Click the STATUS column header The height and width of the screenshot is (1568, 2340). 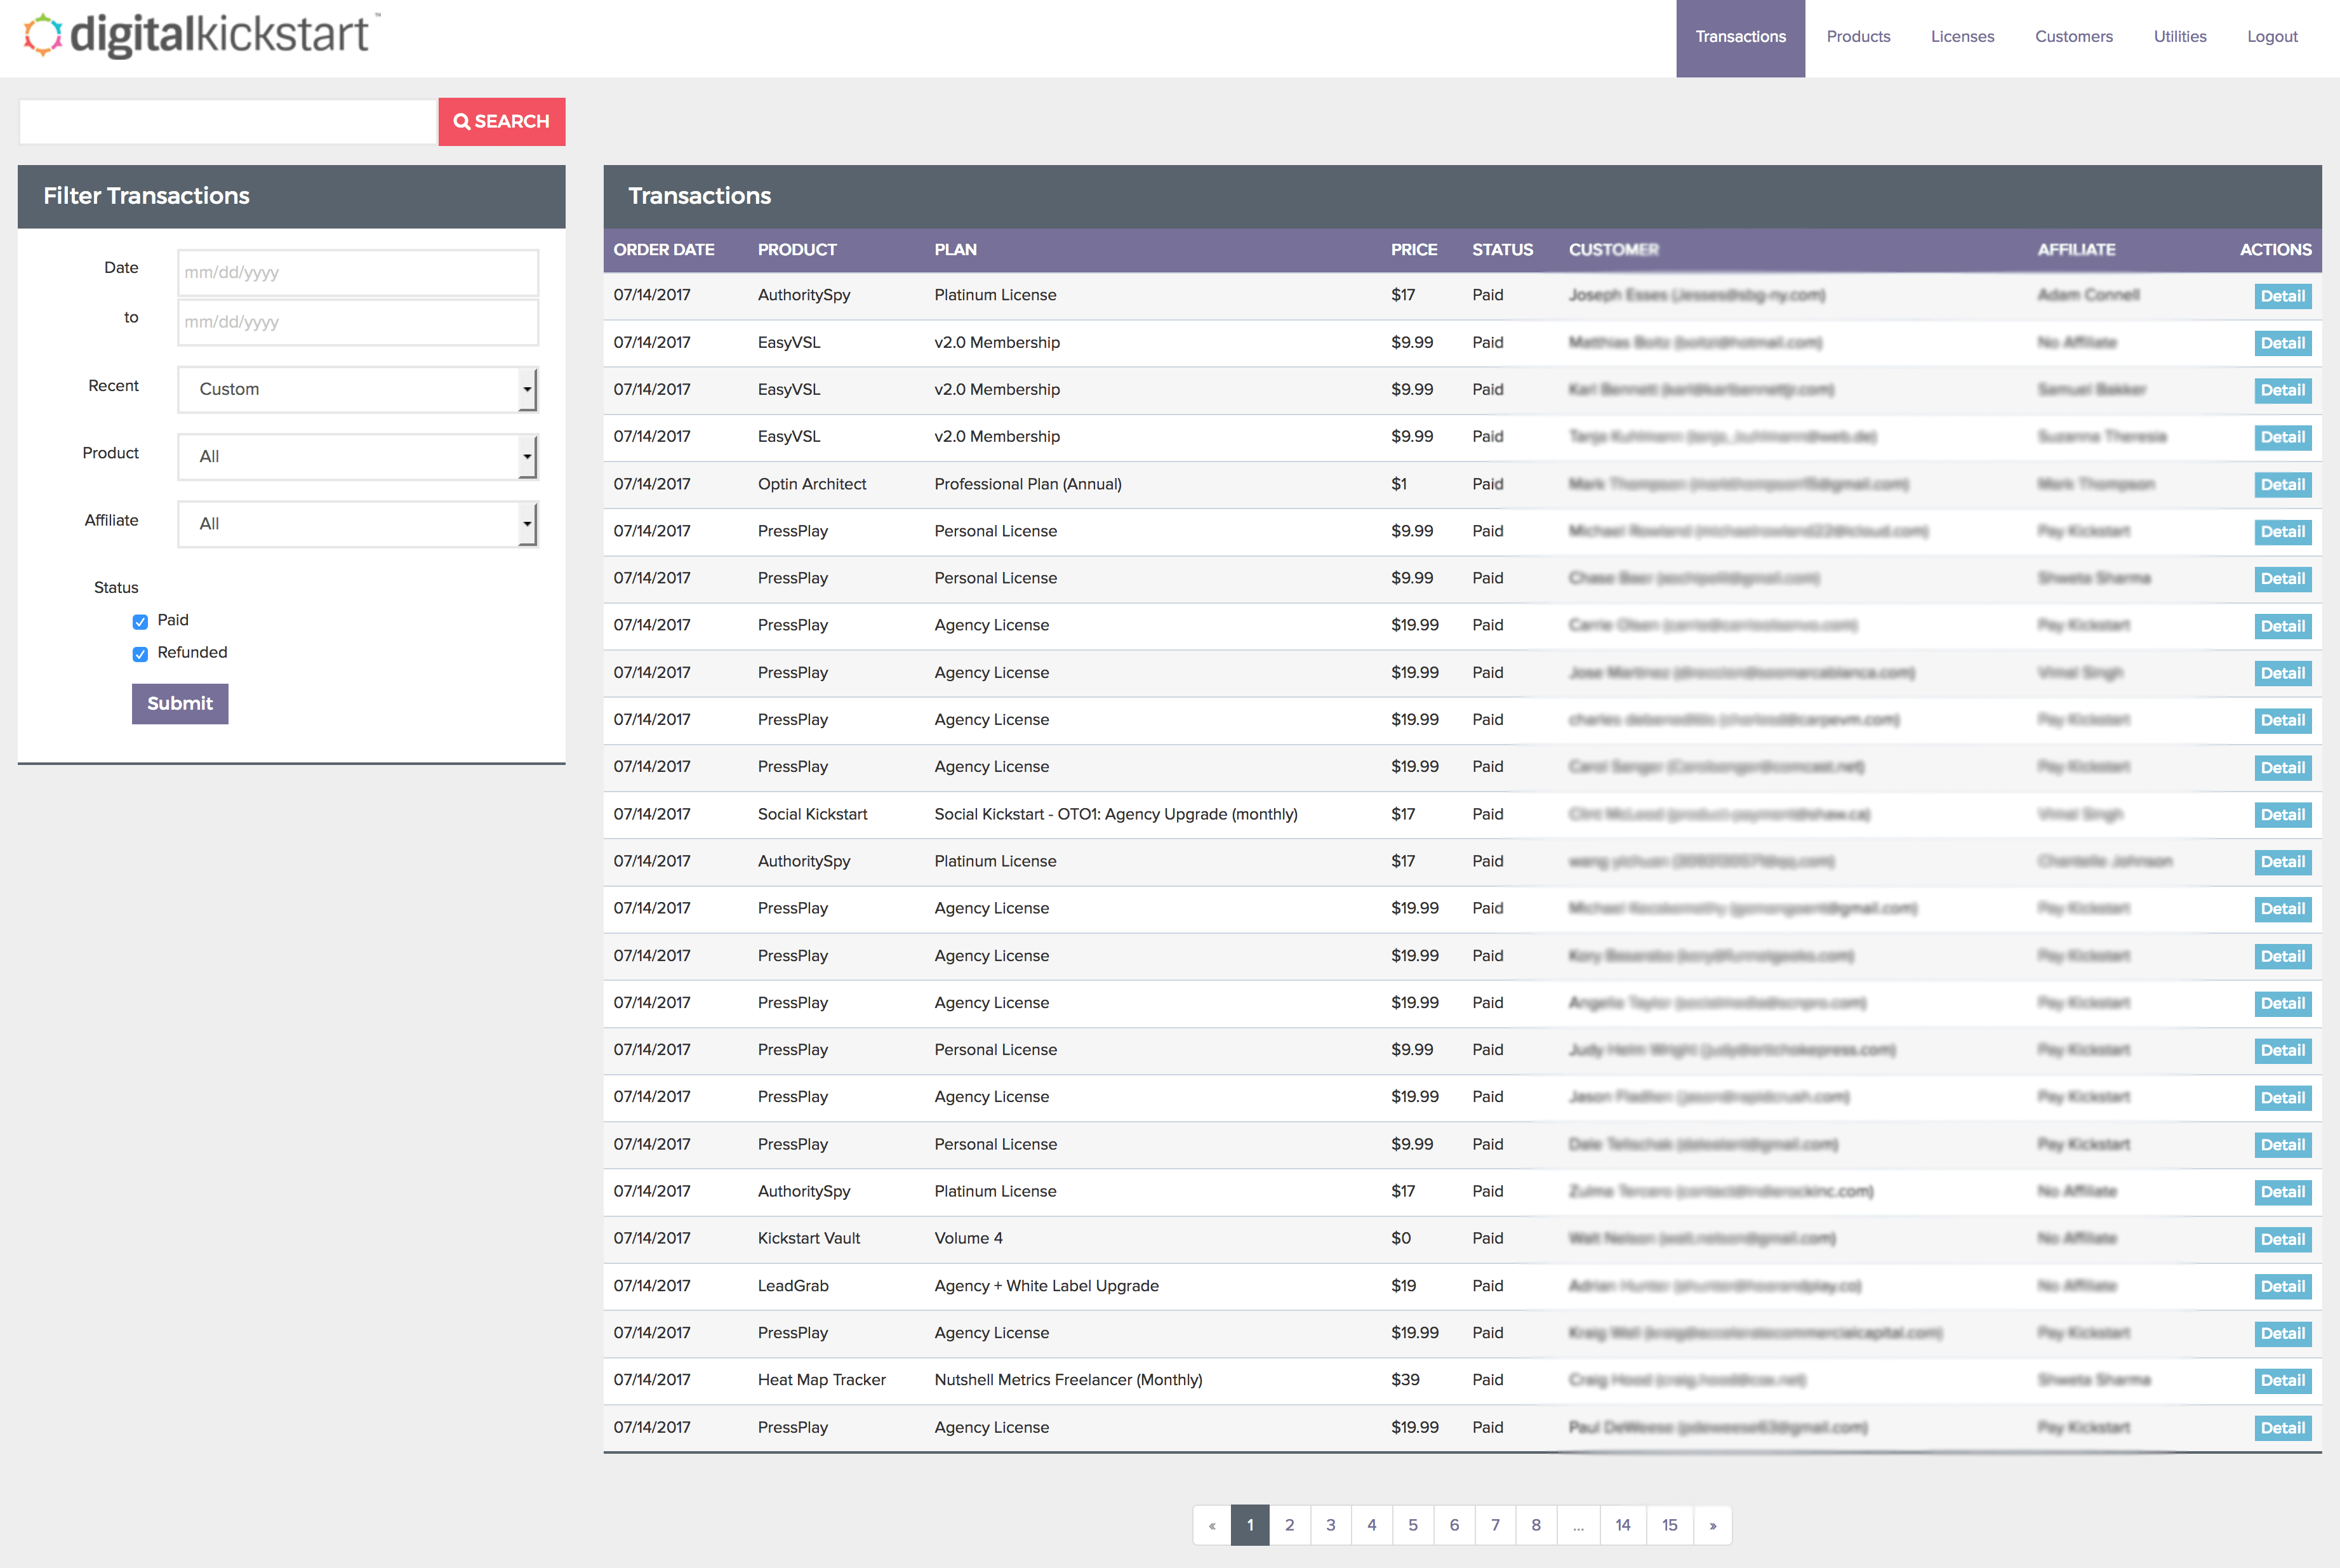click(1502, 250)
